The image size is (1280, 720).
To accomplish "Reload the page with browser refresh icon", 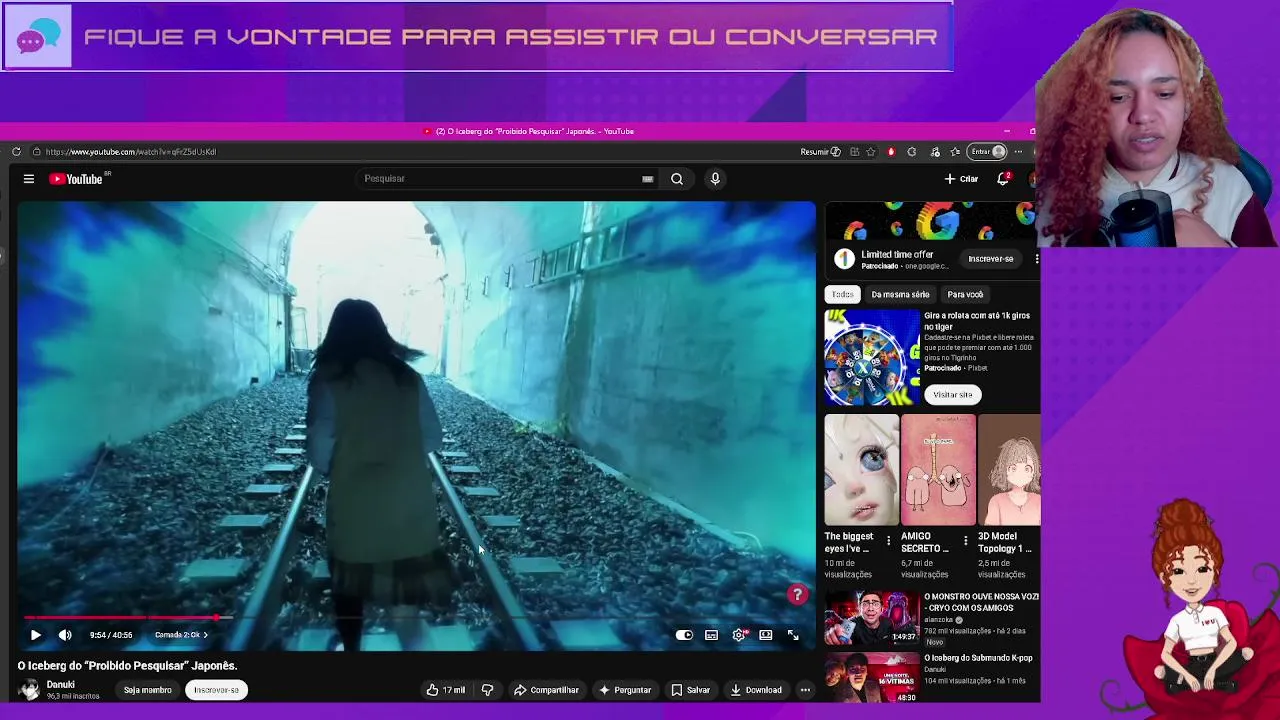I will pyautogui.click(x=16, y=152).
